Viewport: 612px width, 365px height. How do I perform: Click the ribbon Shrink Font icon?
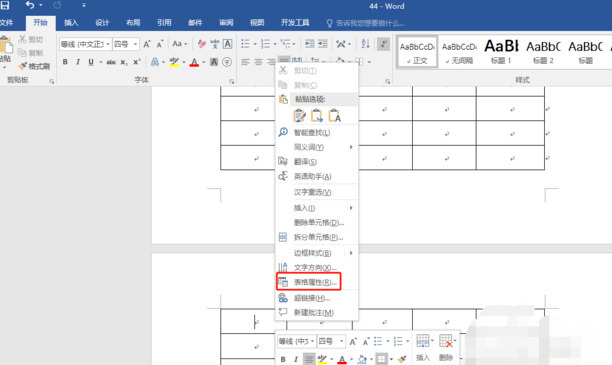coord(160,44)
